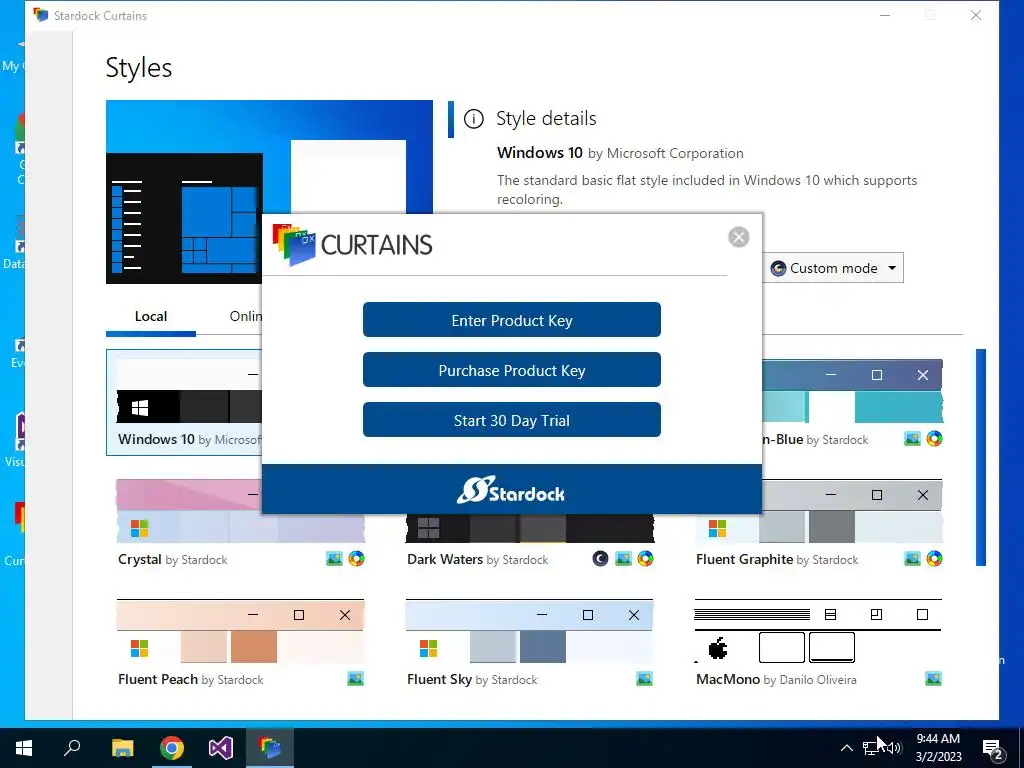Select the Fluent Sky style thumbnail
Image resolution: width=1024 pixels, height=768 pixels.
point(529,632)
